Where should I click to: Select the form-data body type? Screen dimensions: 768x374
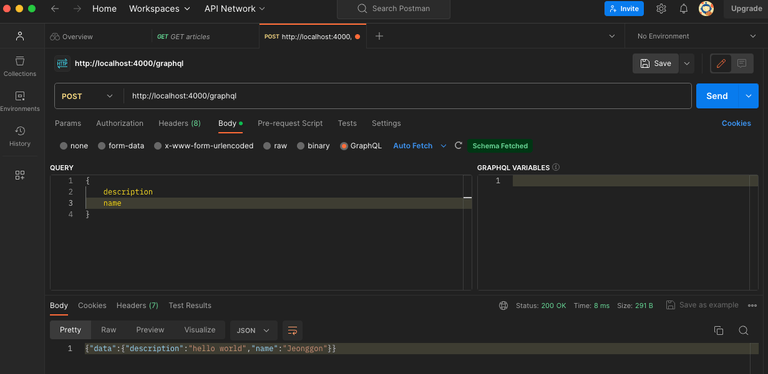coord(121,146)
